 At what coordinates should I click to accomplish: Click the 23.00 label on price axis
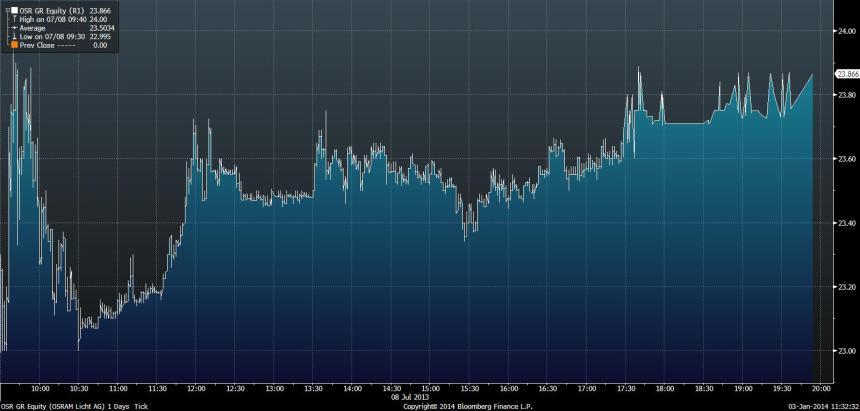[x=845, y=351]
